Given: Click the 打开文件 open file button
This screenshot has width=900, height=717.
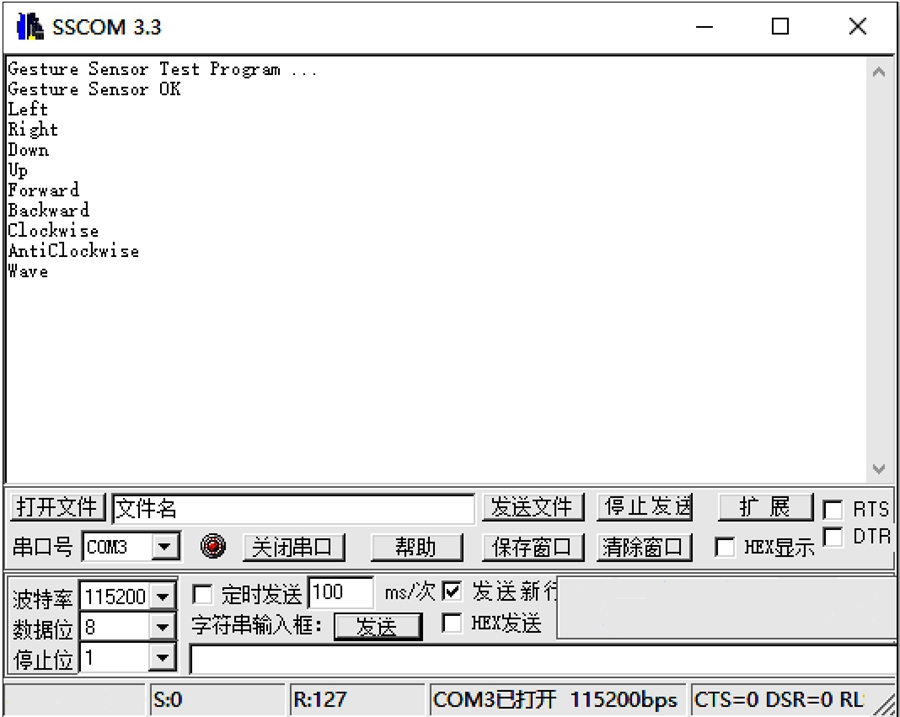Looking at the screenshot, I should [57, 507].
